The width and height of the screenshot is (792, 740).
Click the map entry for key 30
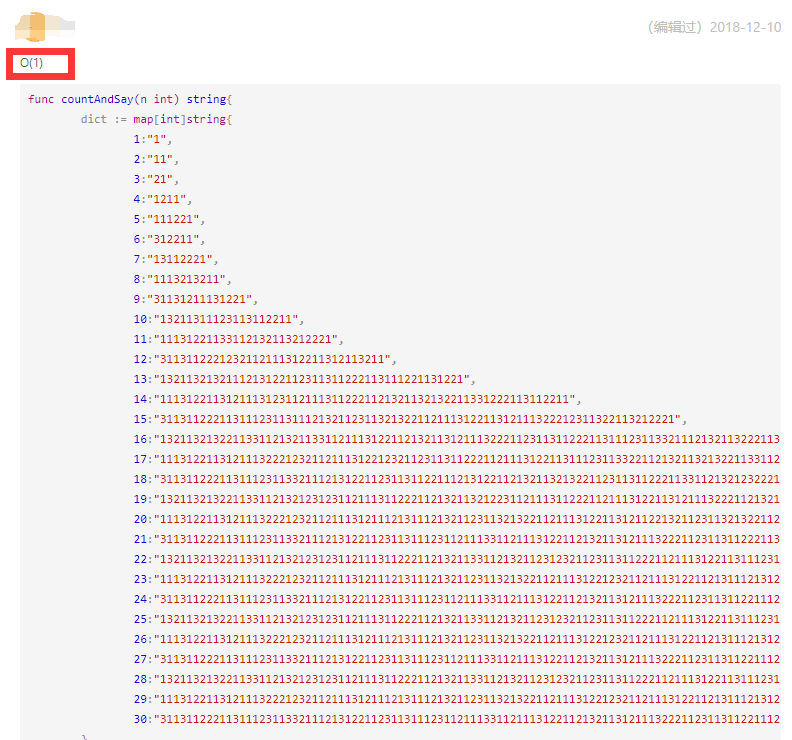(457, 719)
